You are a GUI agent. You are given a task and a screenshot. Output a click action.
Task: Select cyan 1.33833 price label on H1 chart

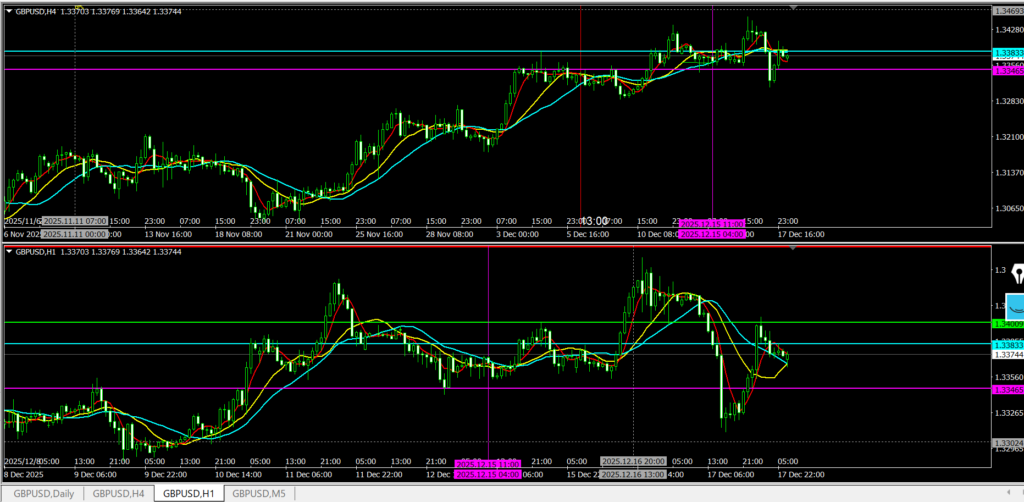click(1007, 344)
